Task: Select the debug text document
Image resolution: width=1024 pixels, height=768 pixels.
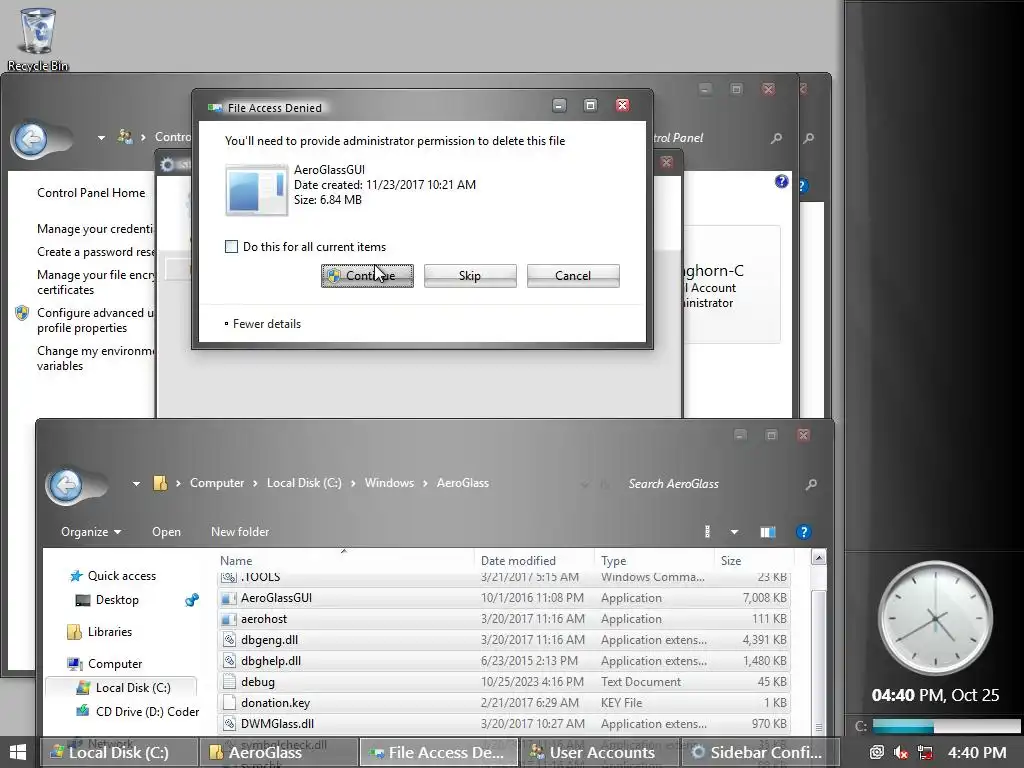Action: [504, 682]
